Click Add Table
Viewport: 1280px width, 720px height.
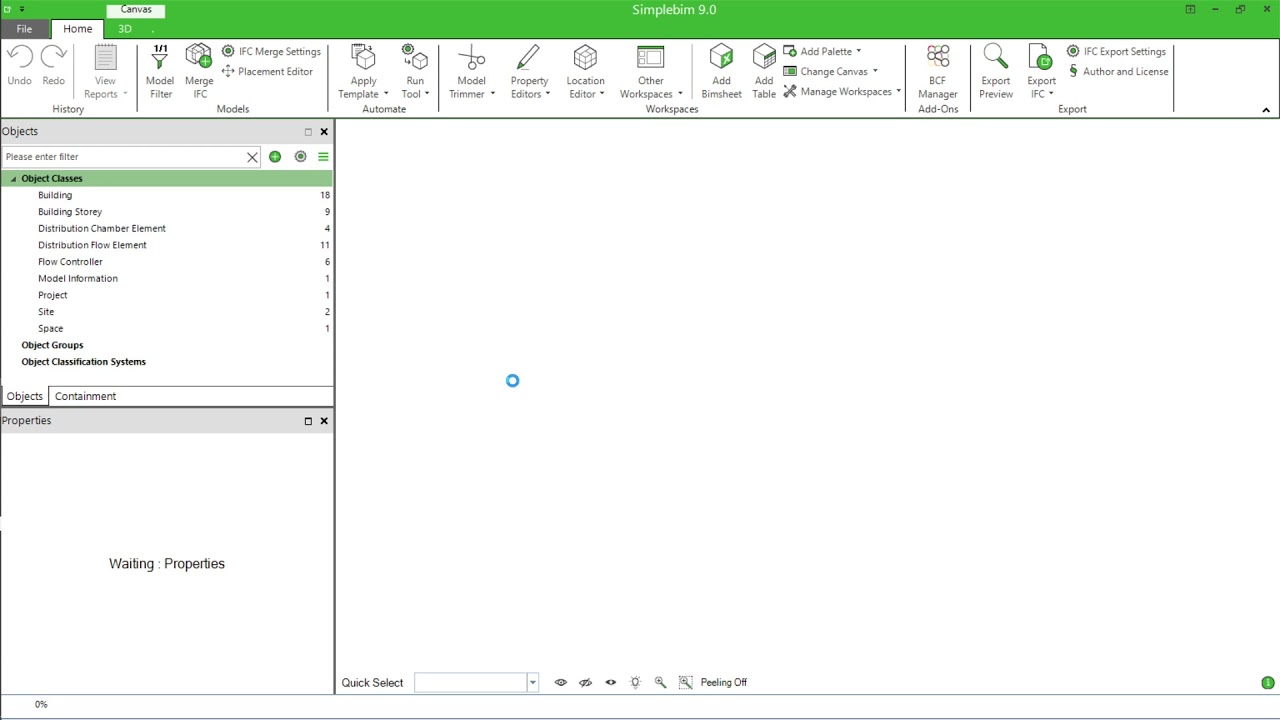pos(764,71)
